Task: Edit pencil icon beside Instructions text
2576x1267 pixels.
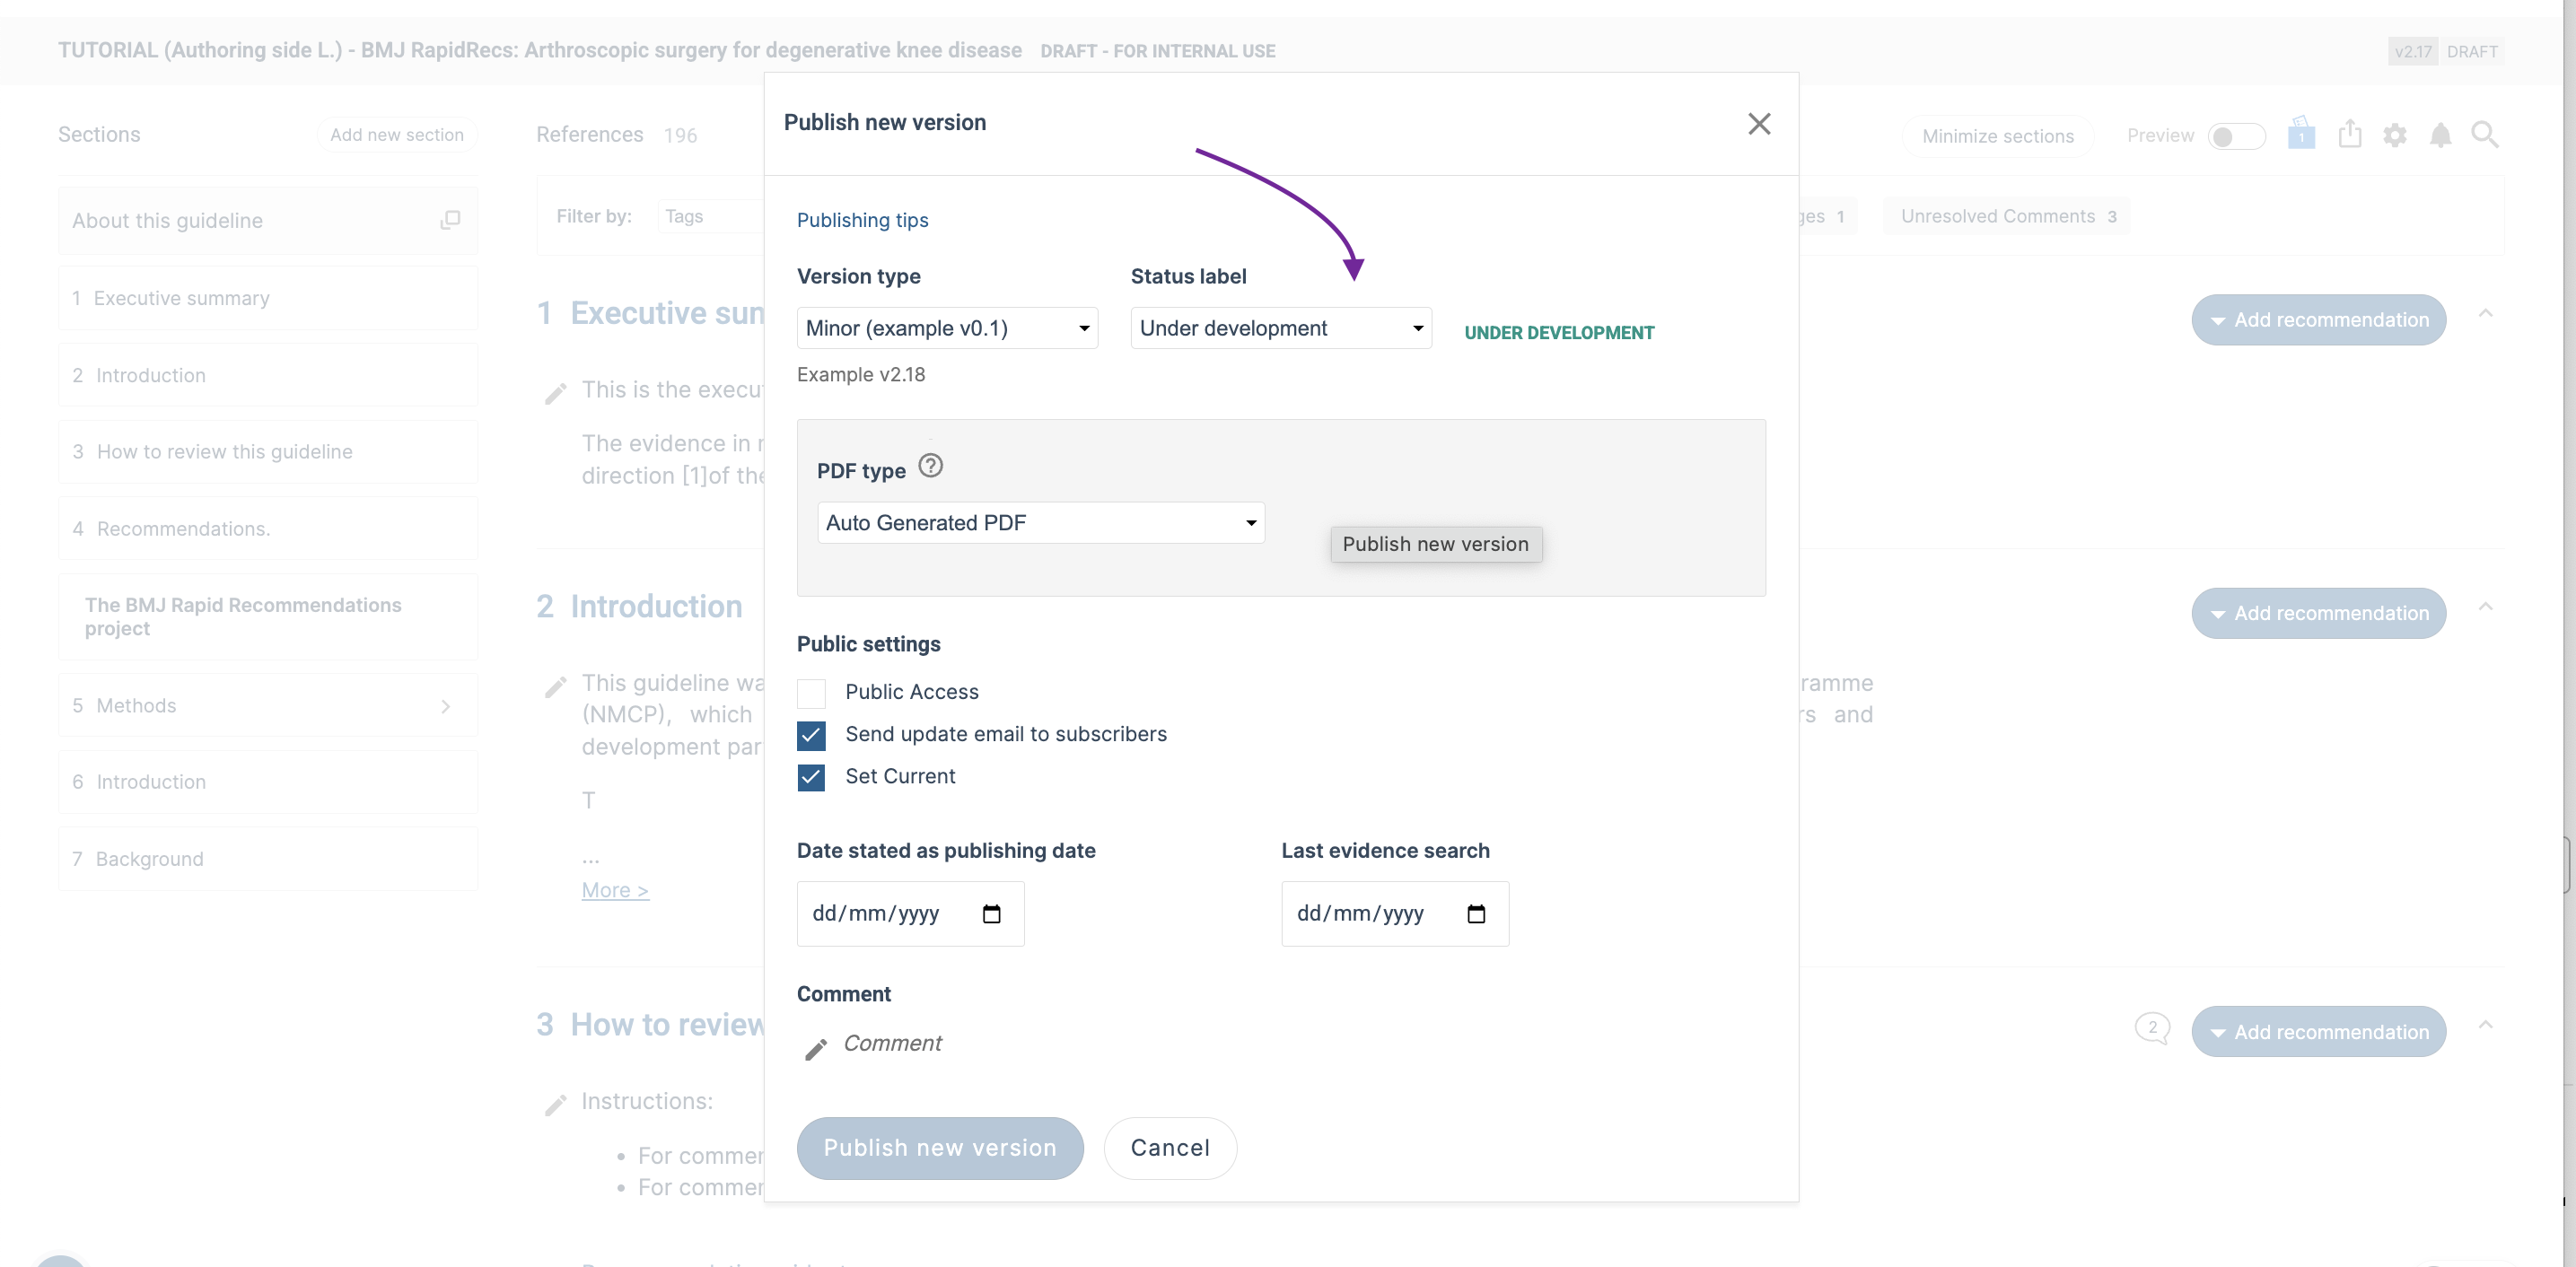Action: click(555, 1105)
